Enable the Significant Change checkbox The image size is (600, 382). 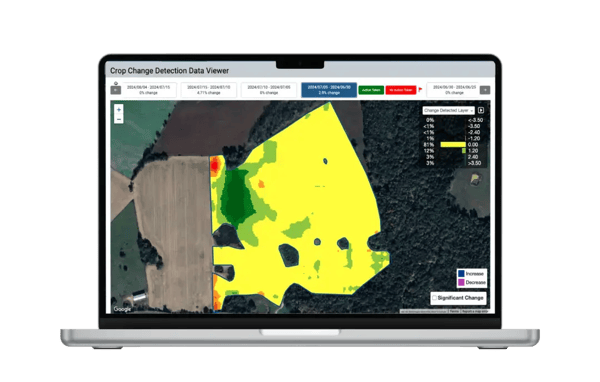click(x=434, y=297)
